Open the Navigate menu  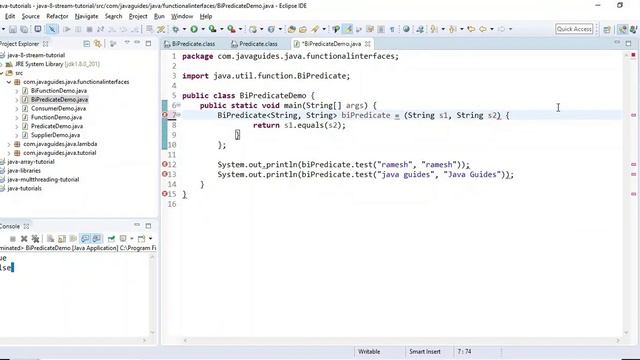(x=87, y=16)
